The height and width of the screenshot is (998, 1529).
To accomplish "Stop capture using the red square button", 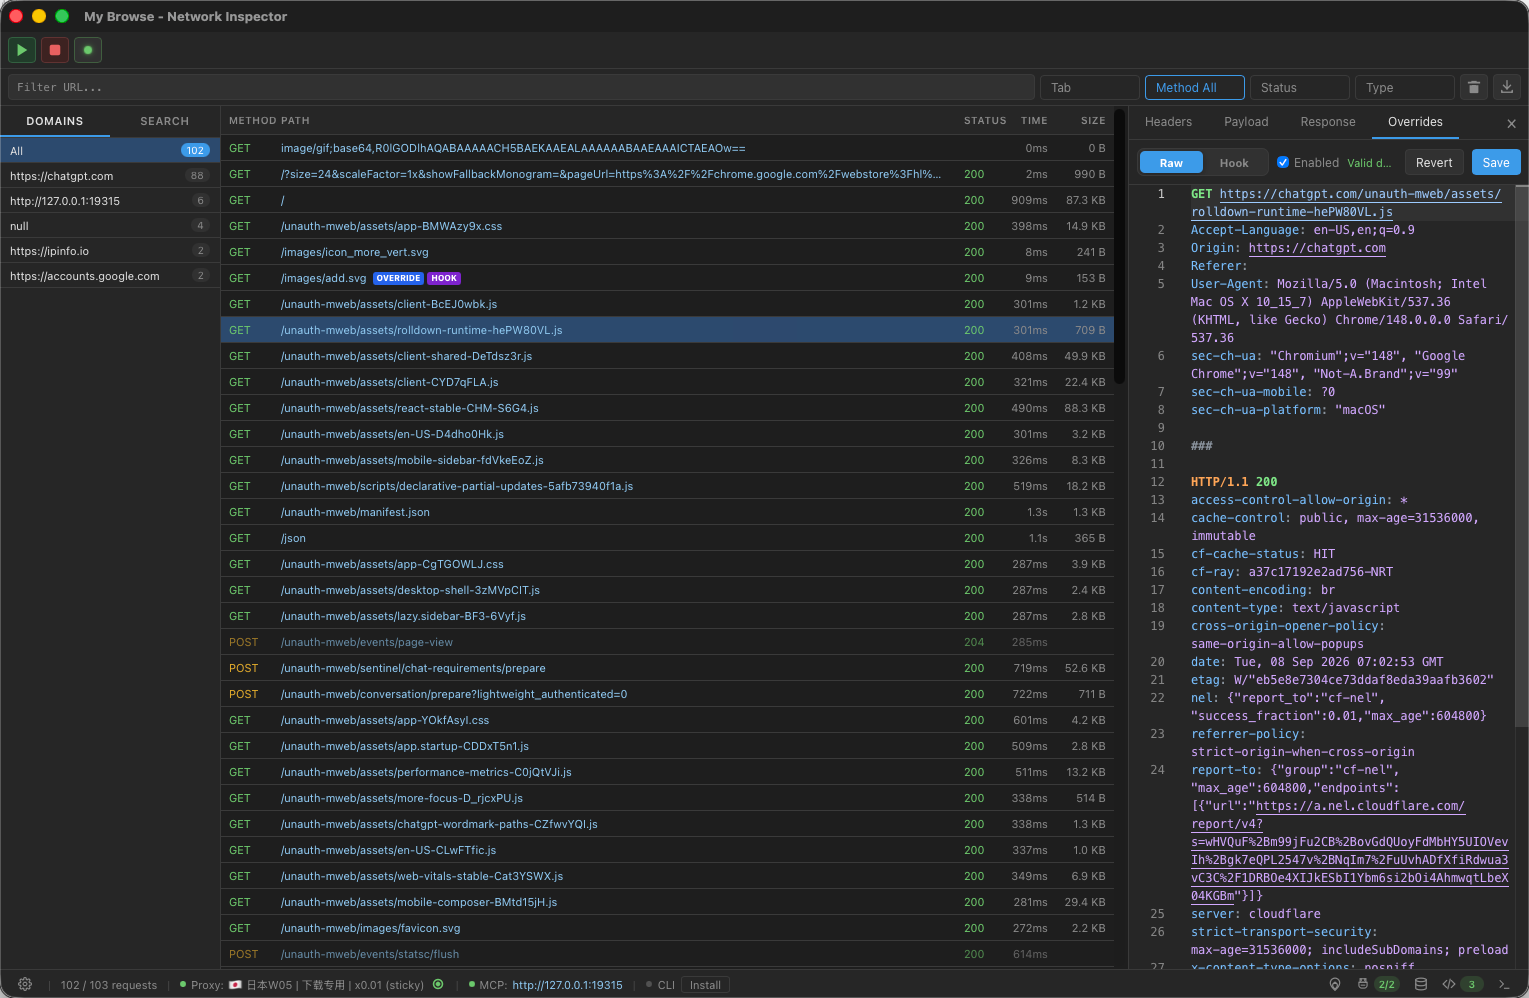I will 55,50.
